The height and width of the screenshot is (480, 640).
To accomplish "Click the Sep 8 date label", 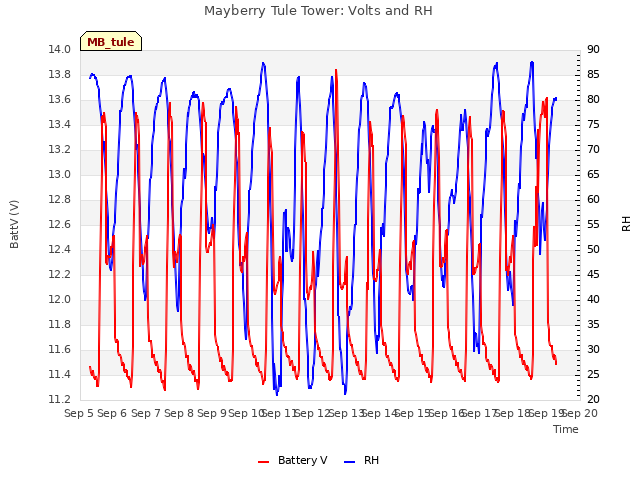I will 179,413.
